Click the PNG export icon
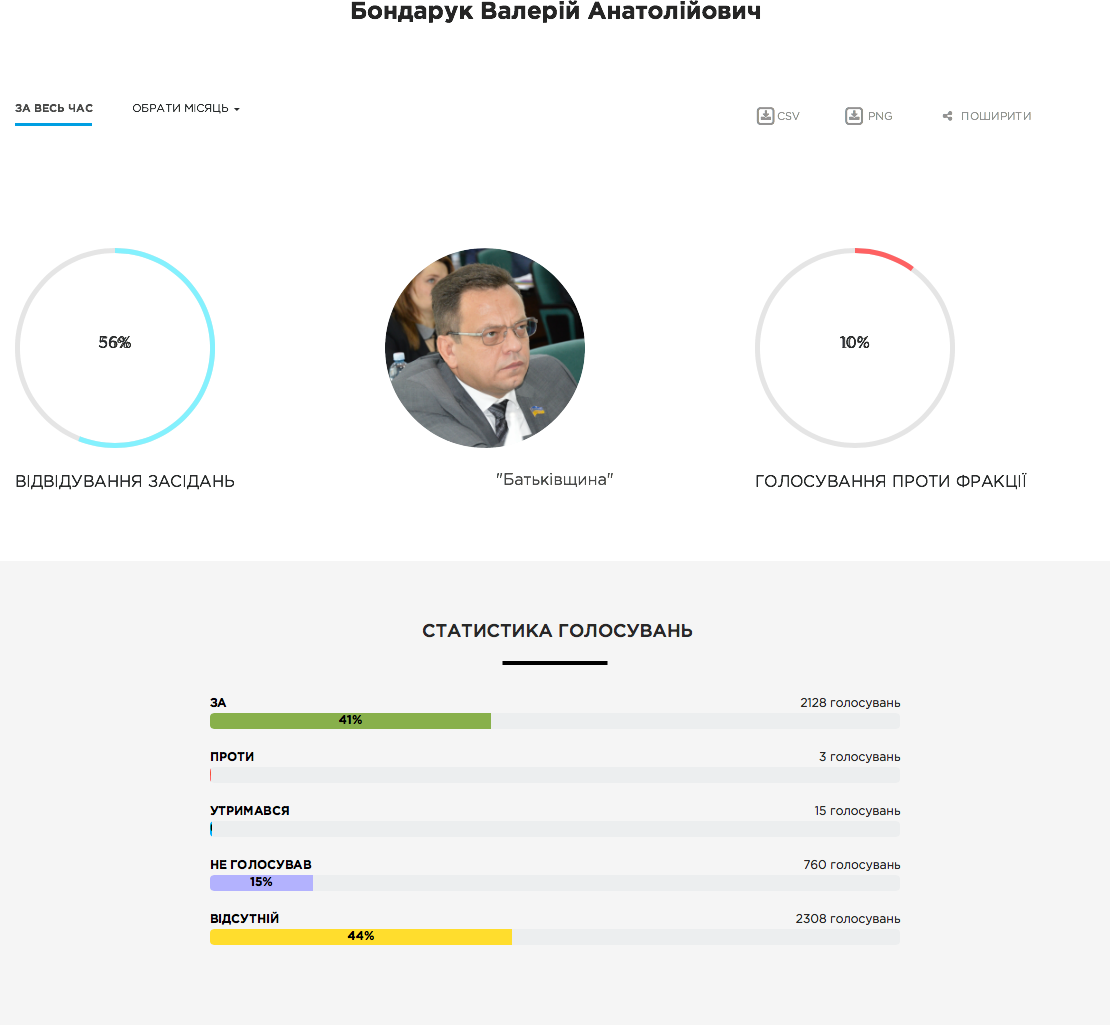The height and width of the screenshot is (1025, 1110). click(x=854, y=116)
